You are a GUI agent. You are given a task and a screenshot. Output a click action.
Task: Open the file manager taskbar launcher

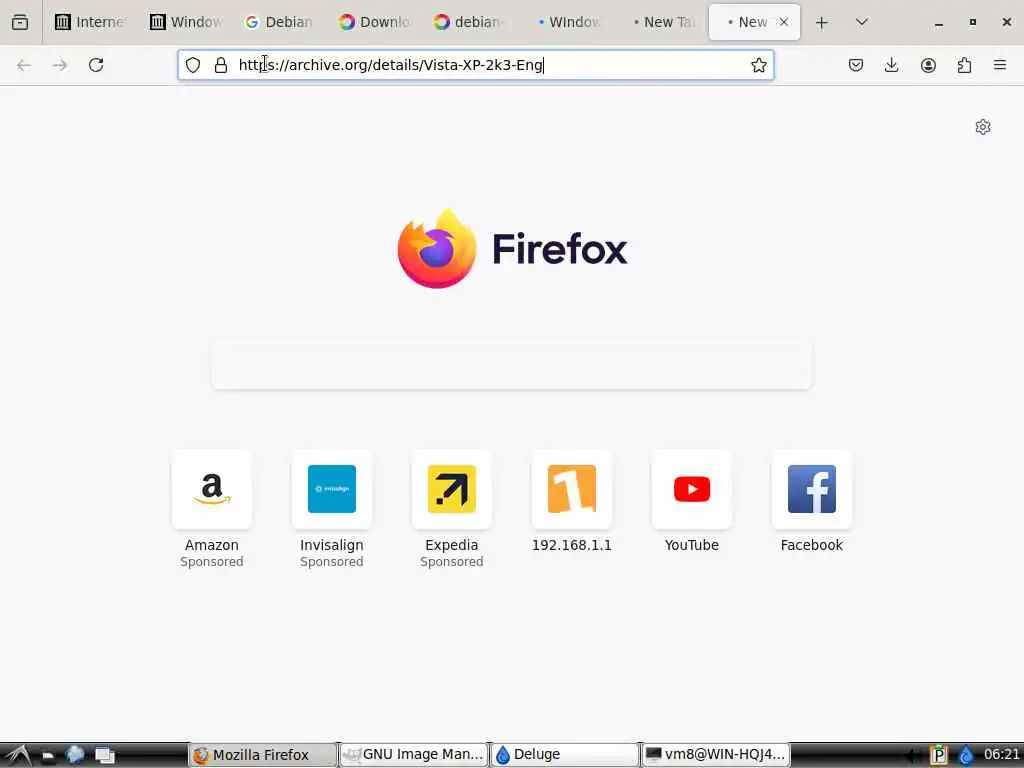point(48,756)
